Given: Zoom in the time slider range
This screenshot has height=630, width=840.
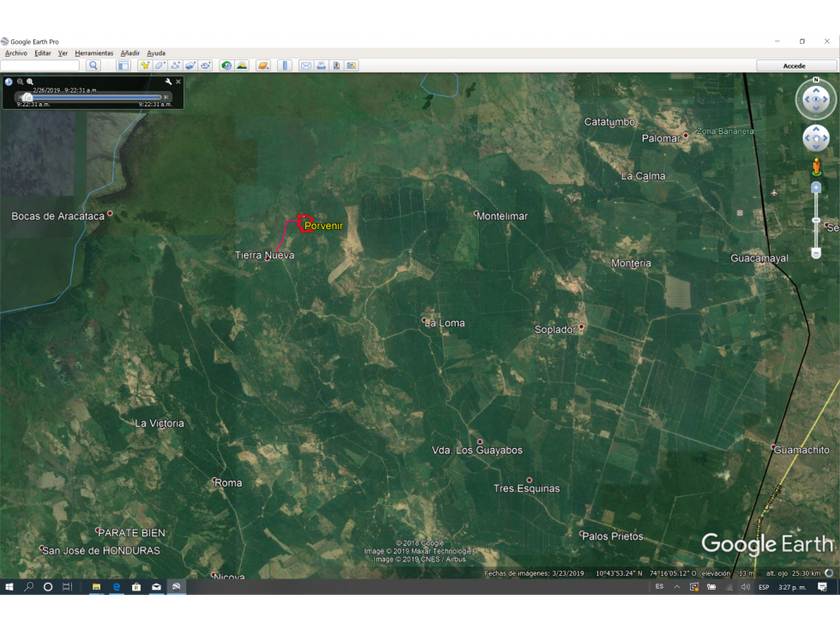Looking at the screenshot, I should click(x=30, y=81).
